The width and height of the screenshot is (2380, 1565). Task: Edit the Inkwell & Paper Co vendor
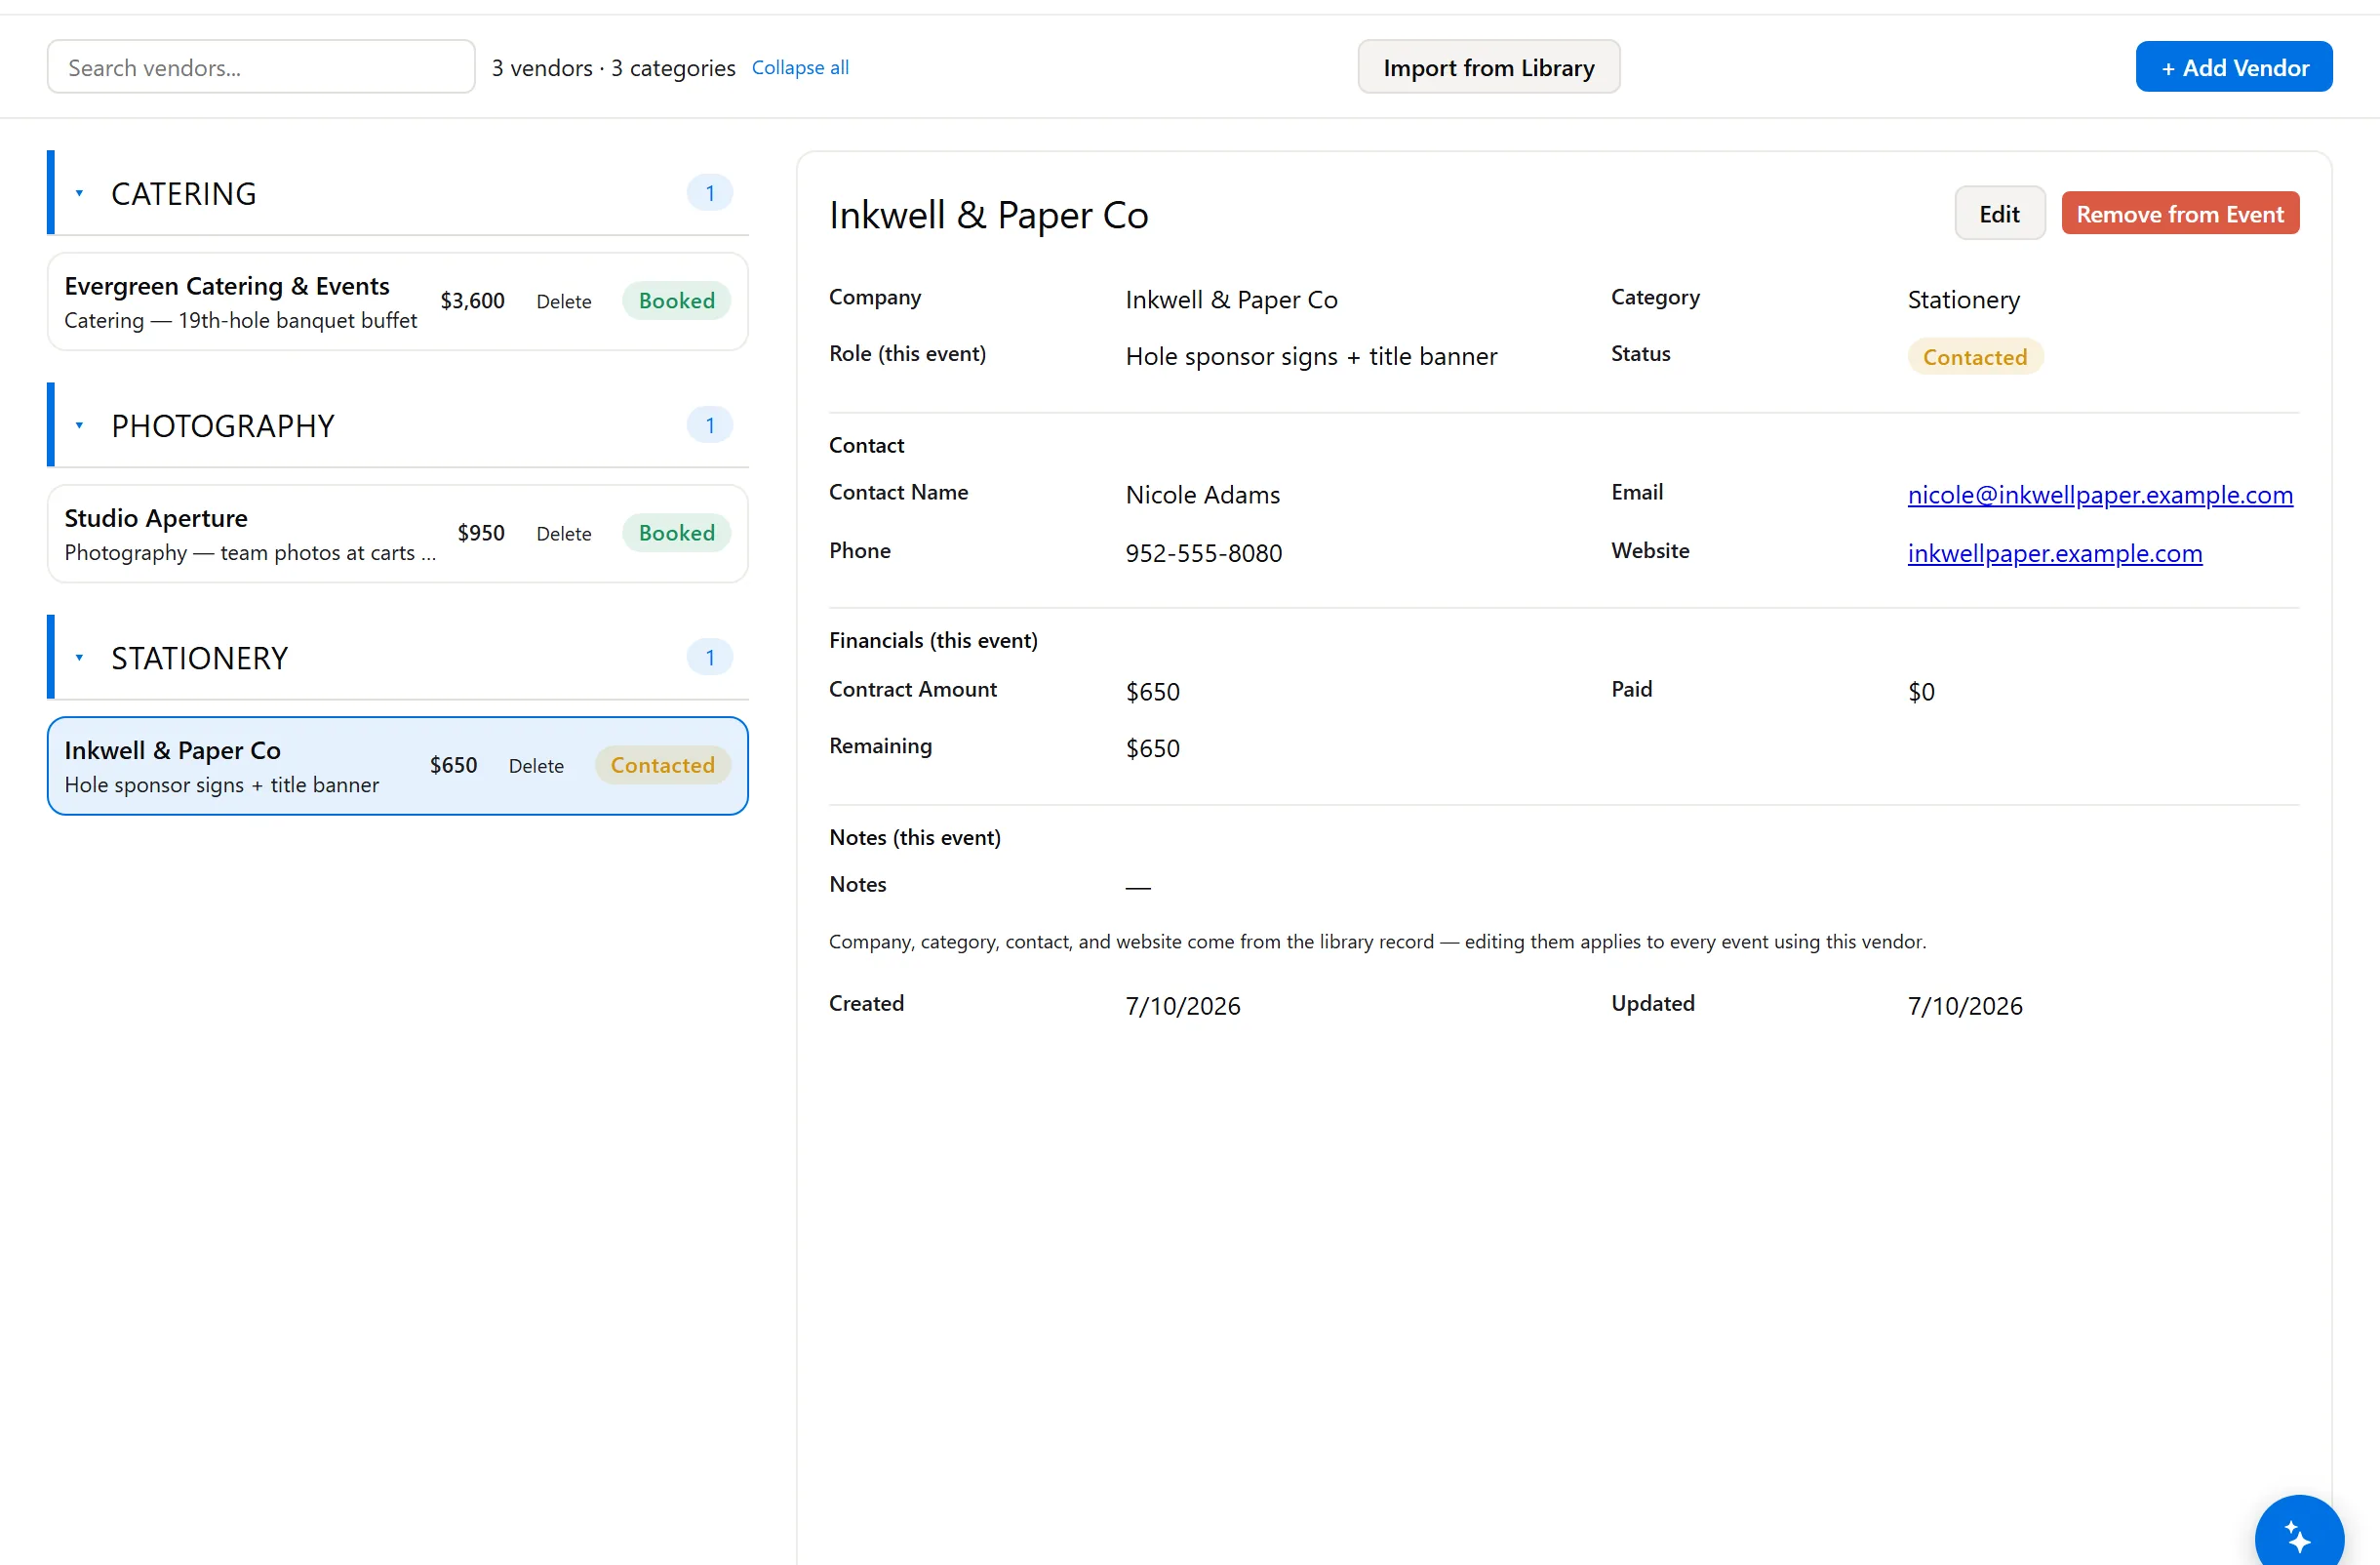[1999, 213]
